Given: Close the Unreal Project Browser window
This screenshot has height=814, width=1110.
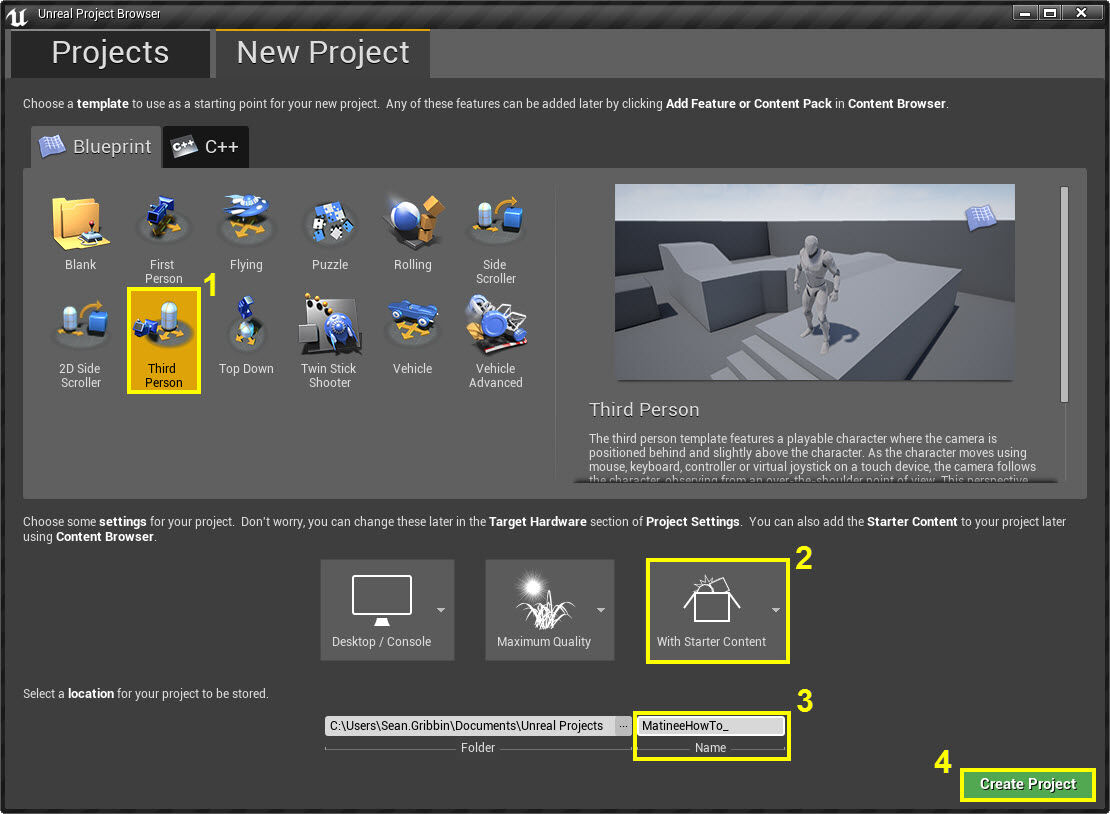Looking at the screenshot, I should click(x=1081, y=13).
